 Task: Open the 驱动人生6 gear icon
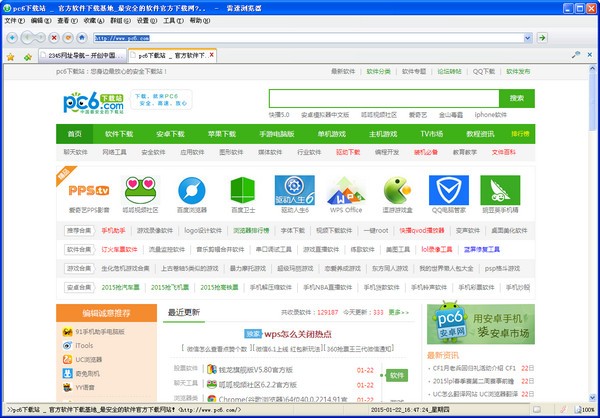[x=295, y=190]
